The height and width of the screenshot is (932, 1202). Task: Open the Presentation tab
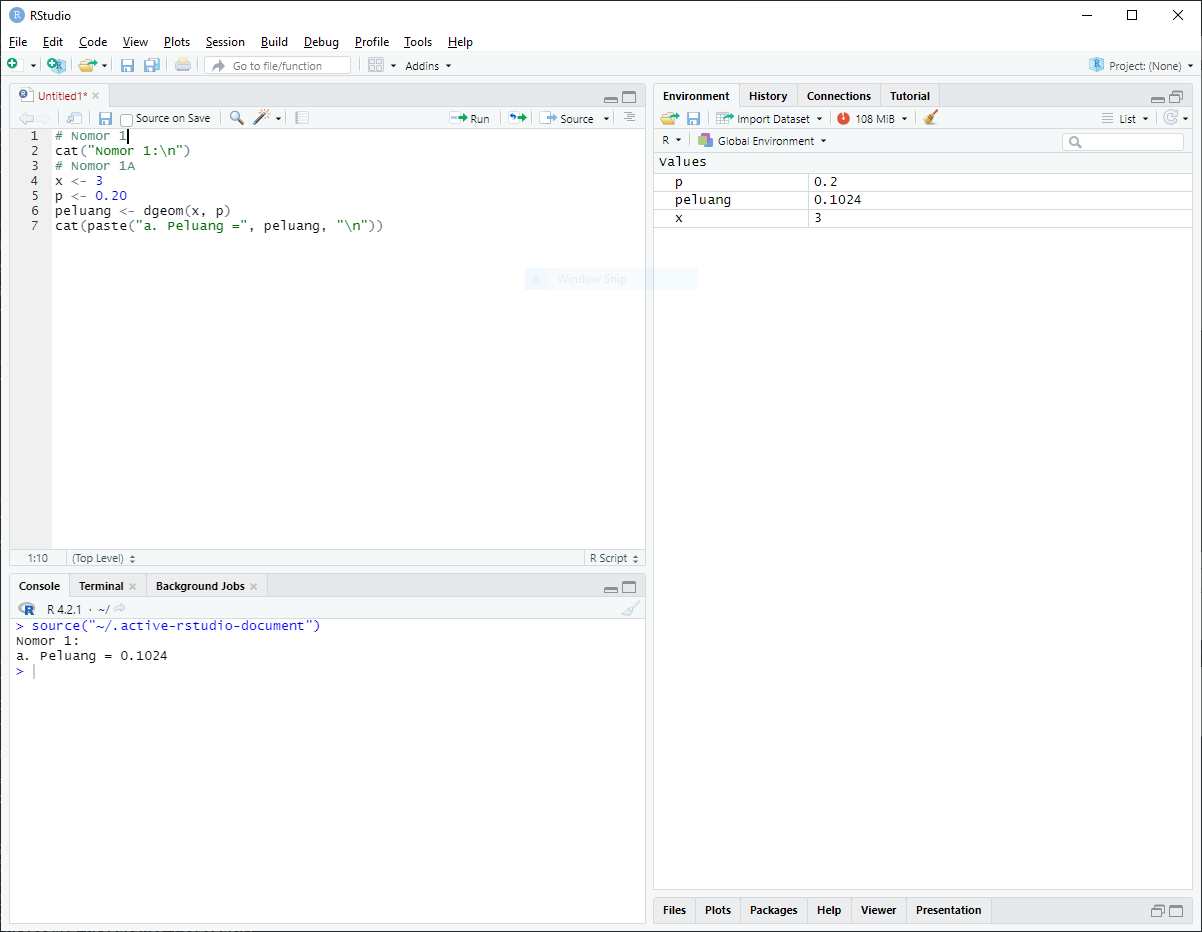(949, 910)
